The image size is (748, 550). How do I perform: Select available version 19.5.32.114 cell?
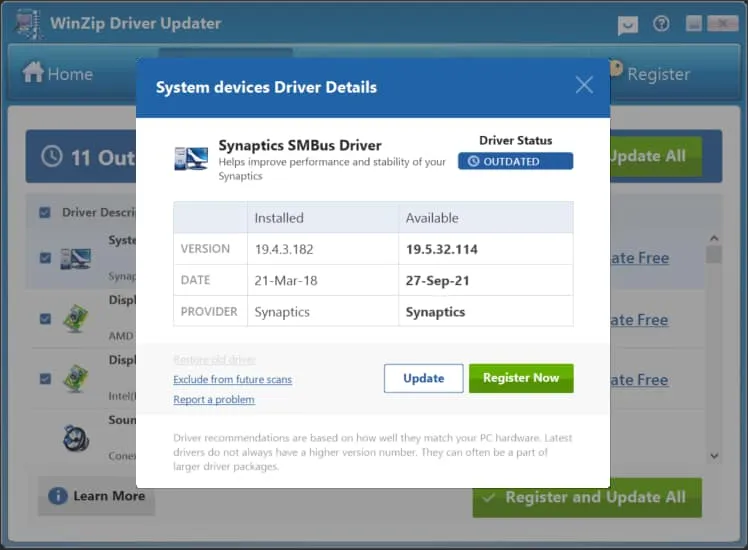pos(486,249)
